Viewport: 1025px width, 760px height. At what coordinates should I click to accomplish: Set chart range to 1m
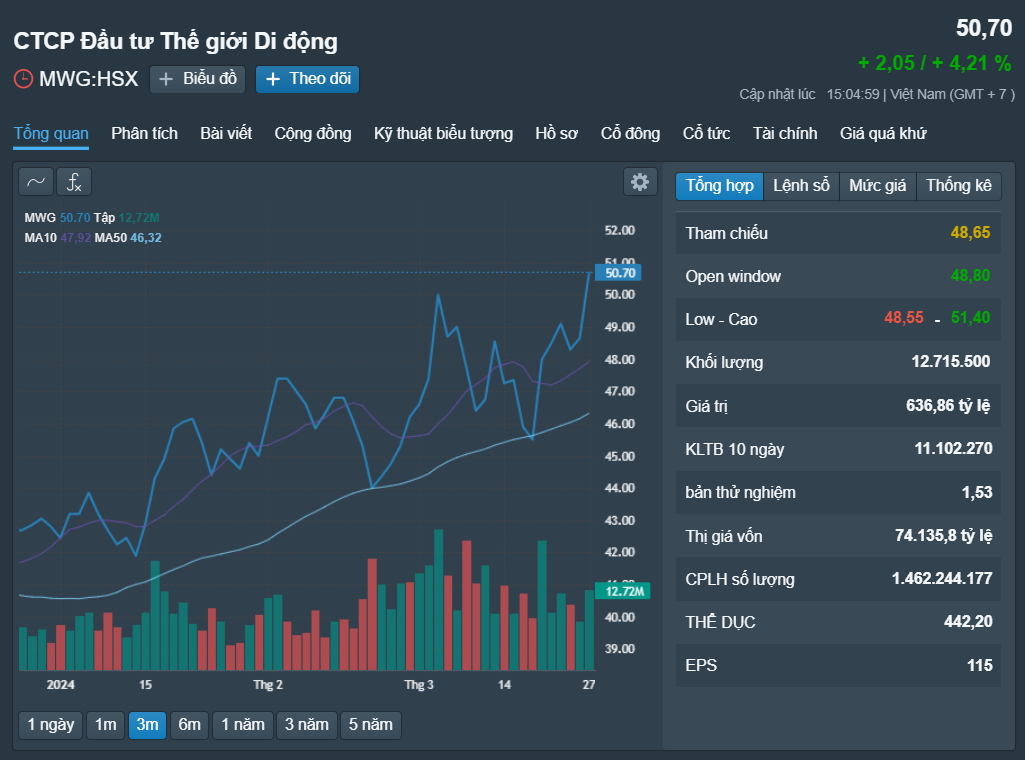pos(106,725)
